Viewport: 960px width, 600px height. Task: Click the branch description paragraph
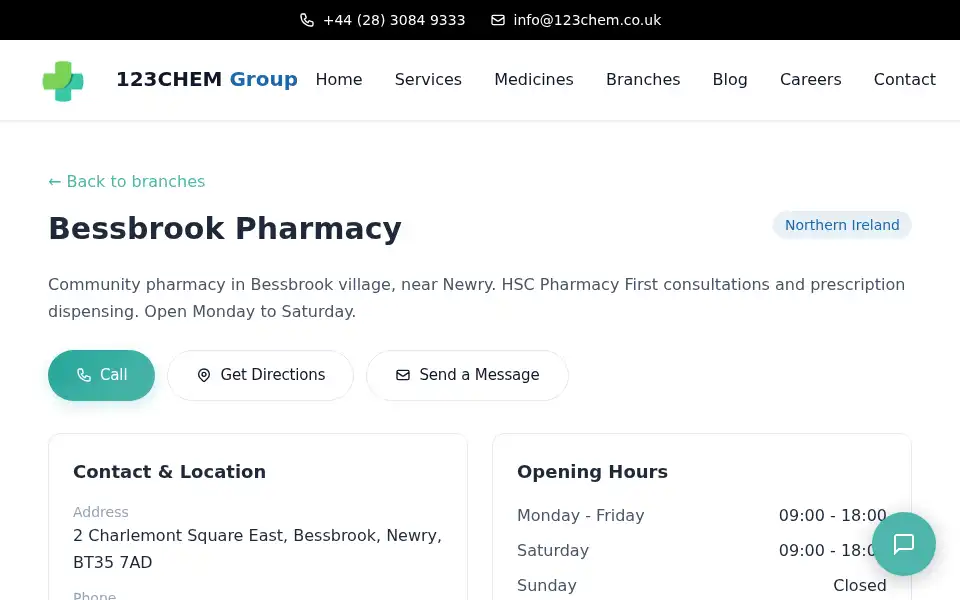pos(476,298)
